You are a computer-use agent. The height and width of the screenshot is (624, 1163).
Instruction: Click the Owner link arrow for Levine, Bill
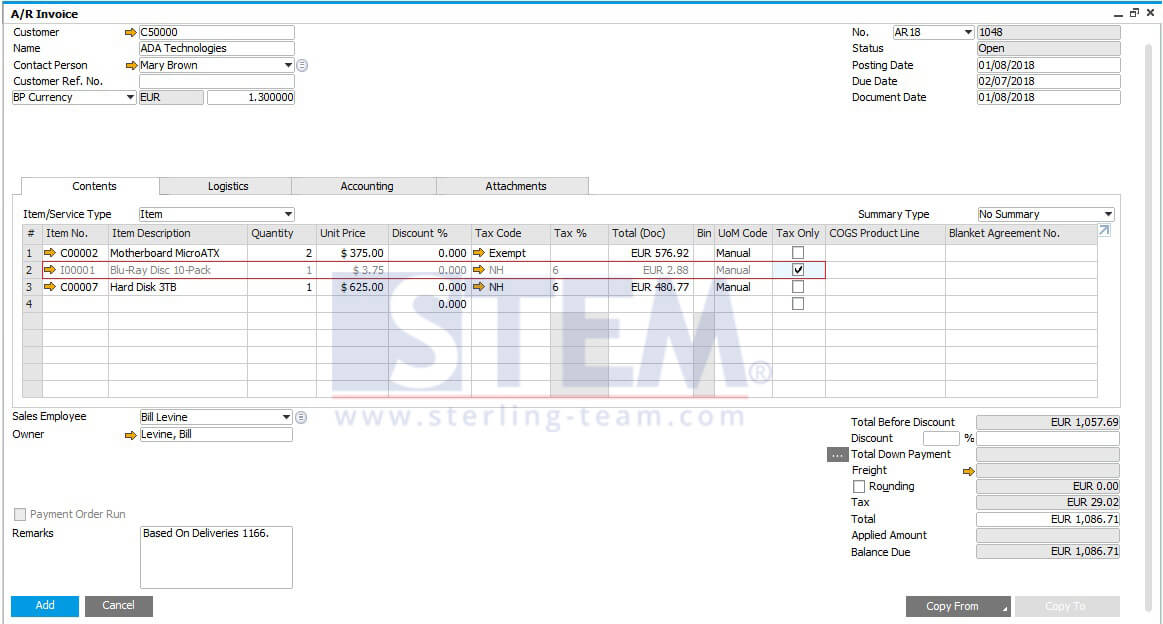pyautogui.click(x=131, y=436)
